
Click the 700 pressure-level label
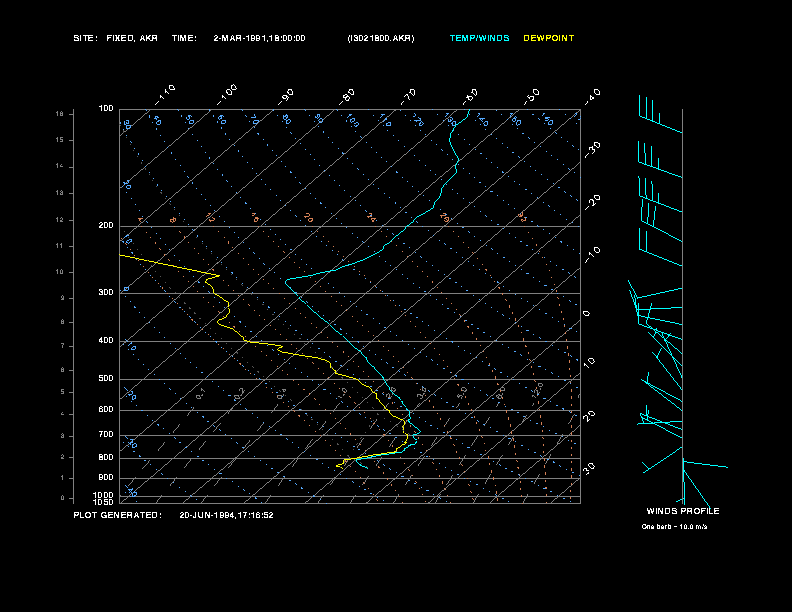click(106, 434)
